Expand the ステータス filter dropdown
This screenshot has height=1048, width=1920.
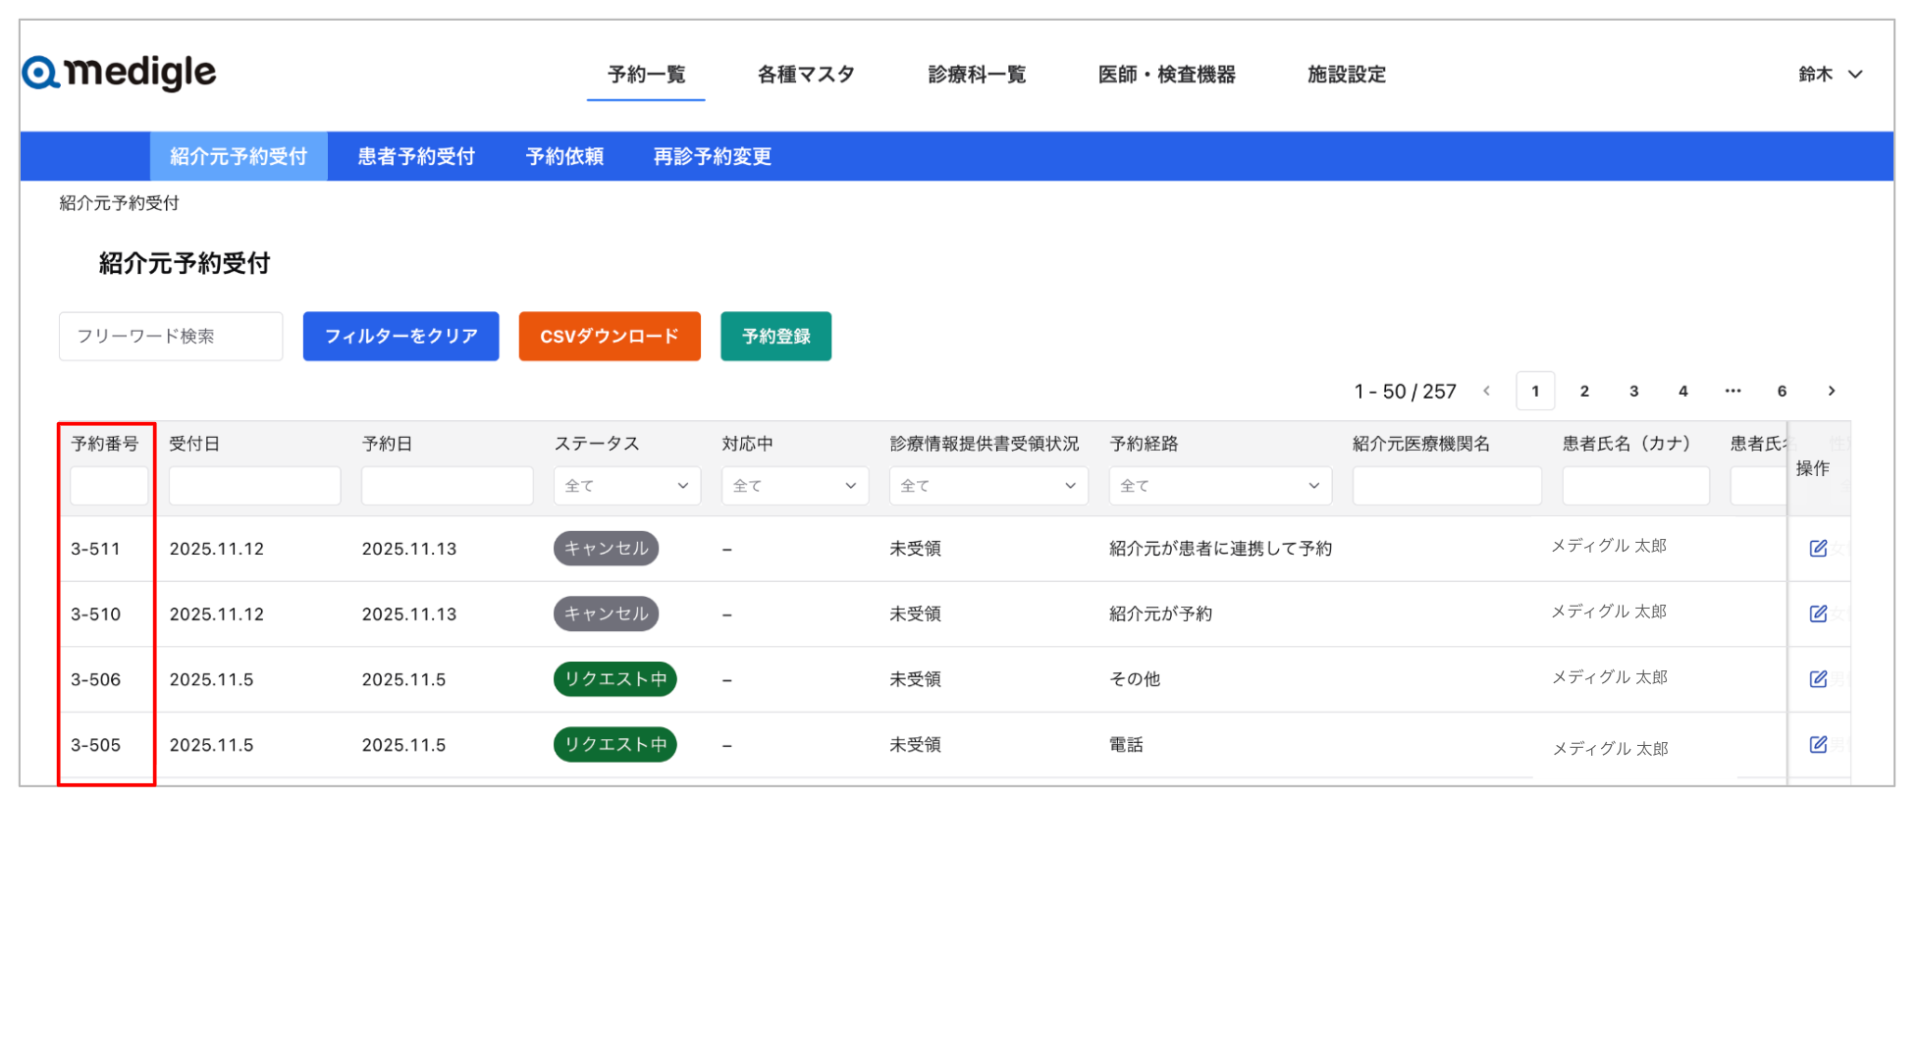[x=626, y=486]
